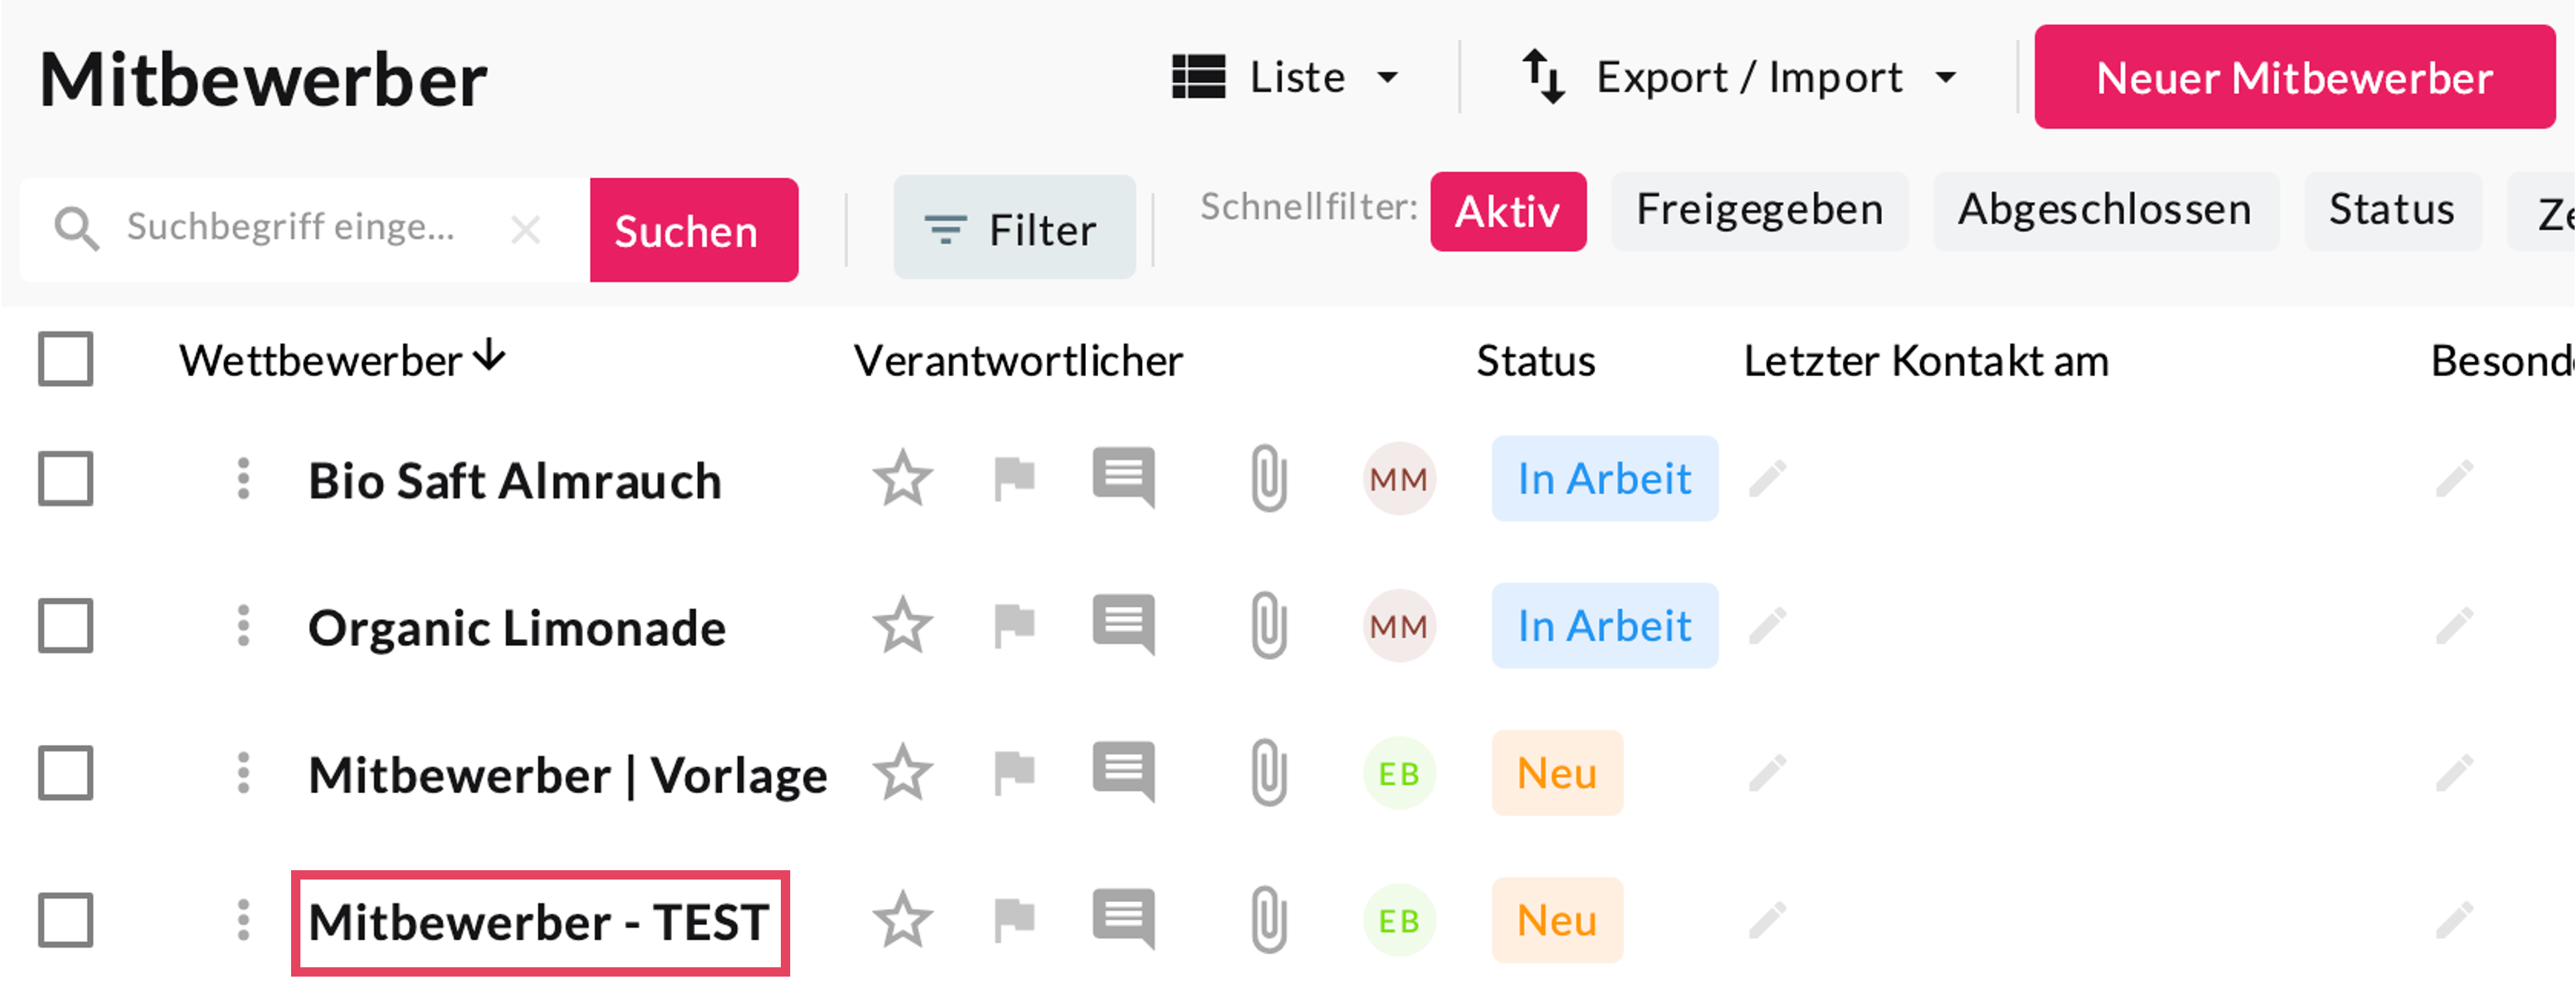The image size is (2576, 1006).
Task: Click the three-dot menu for Bio Saft Almrauch
Action: [243, 478]
